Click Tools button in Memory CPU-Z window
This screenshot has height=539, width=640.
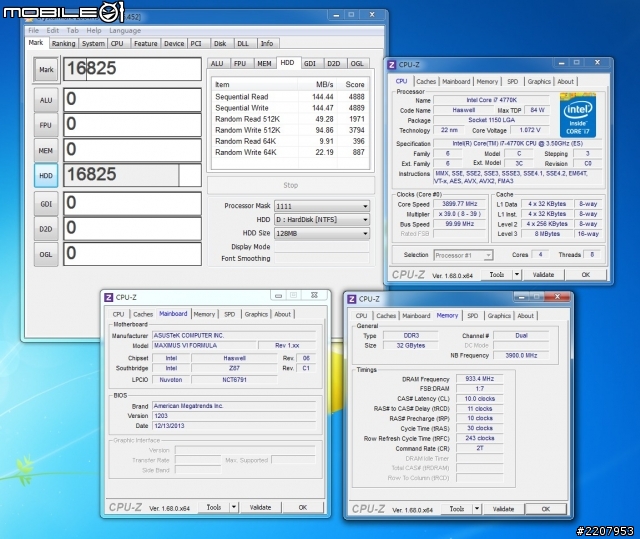(457, 509)
